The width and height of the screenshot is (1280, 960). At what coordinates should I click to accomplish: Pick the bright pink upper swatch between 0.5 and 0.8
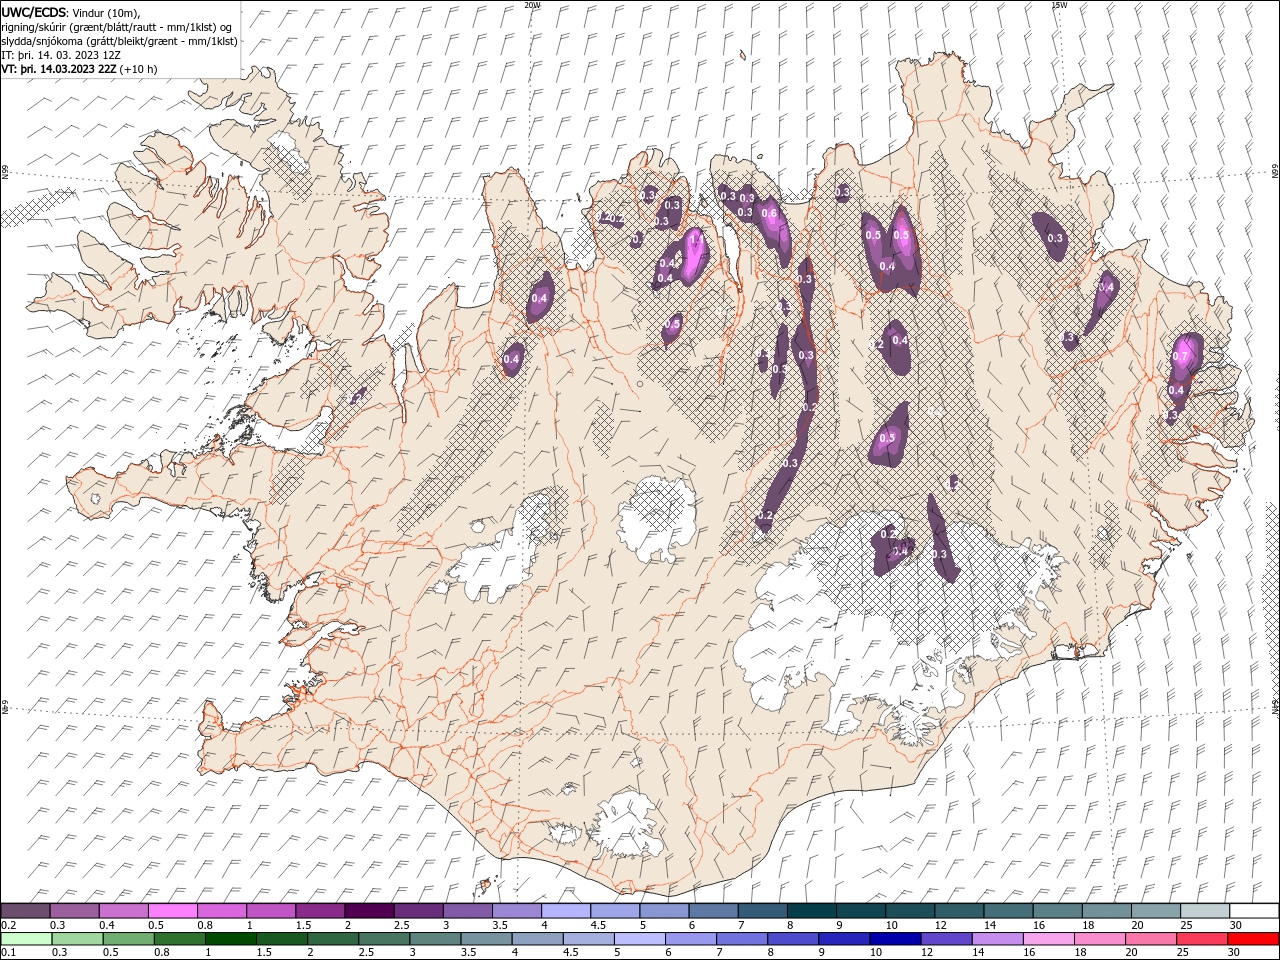[x=173, y=911]
